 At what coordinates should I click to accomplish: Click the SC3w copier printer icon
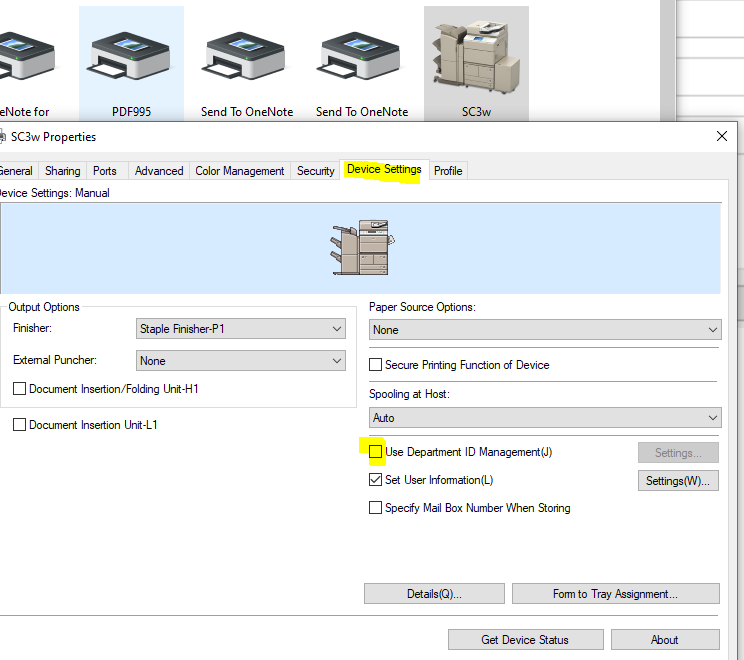coord(476,60)
